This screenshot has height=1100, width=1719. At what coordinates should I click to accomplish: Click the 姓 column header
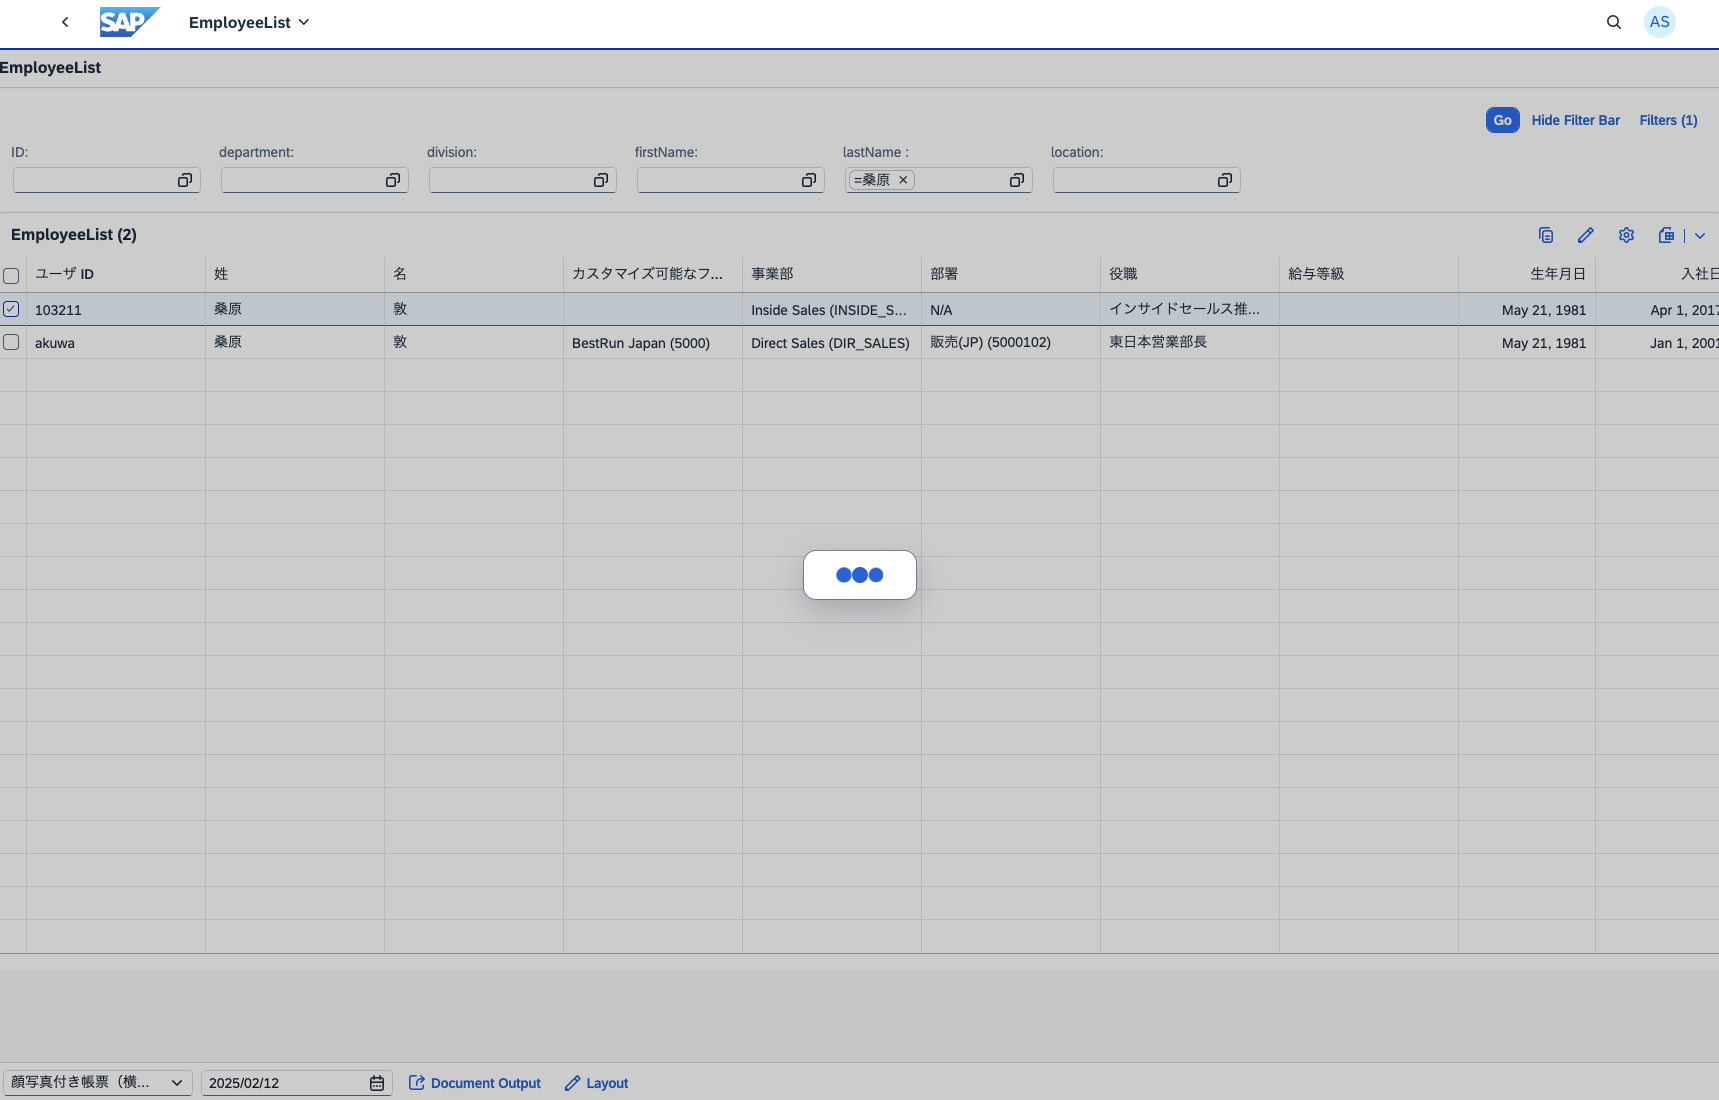tap(295, 274)
